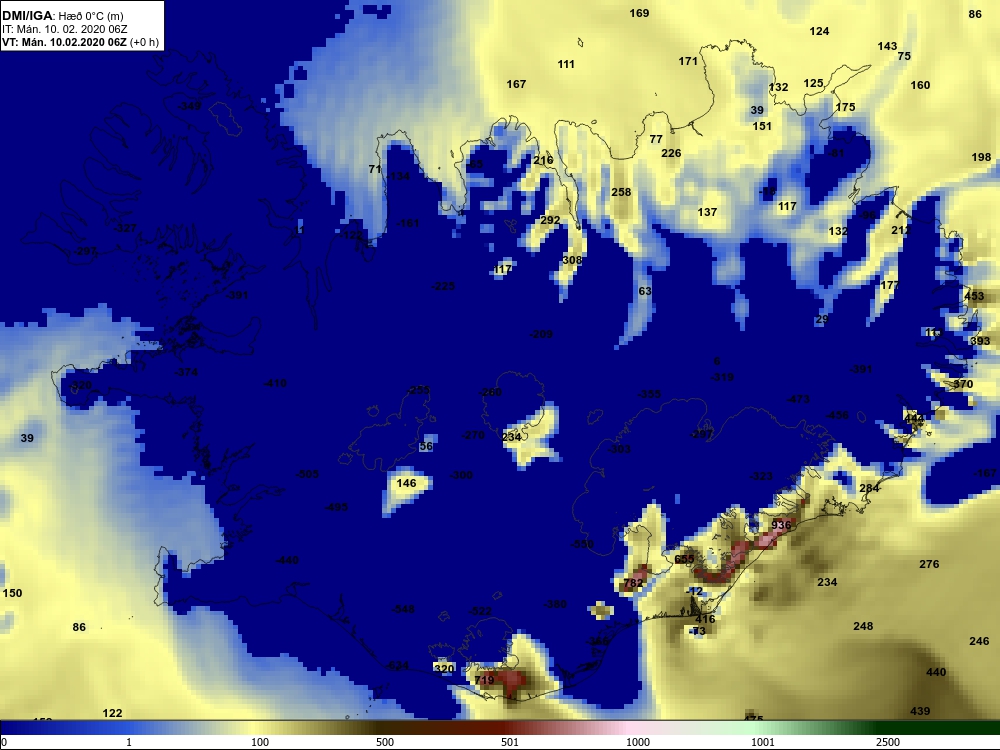
Task: Click the map value 160
Action: [920, 85]
